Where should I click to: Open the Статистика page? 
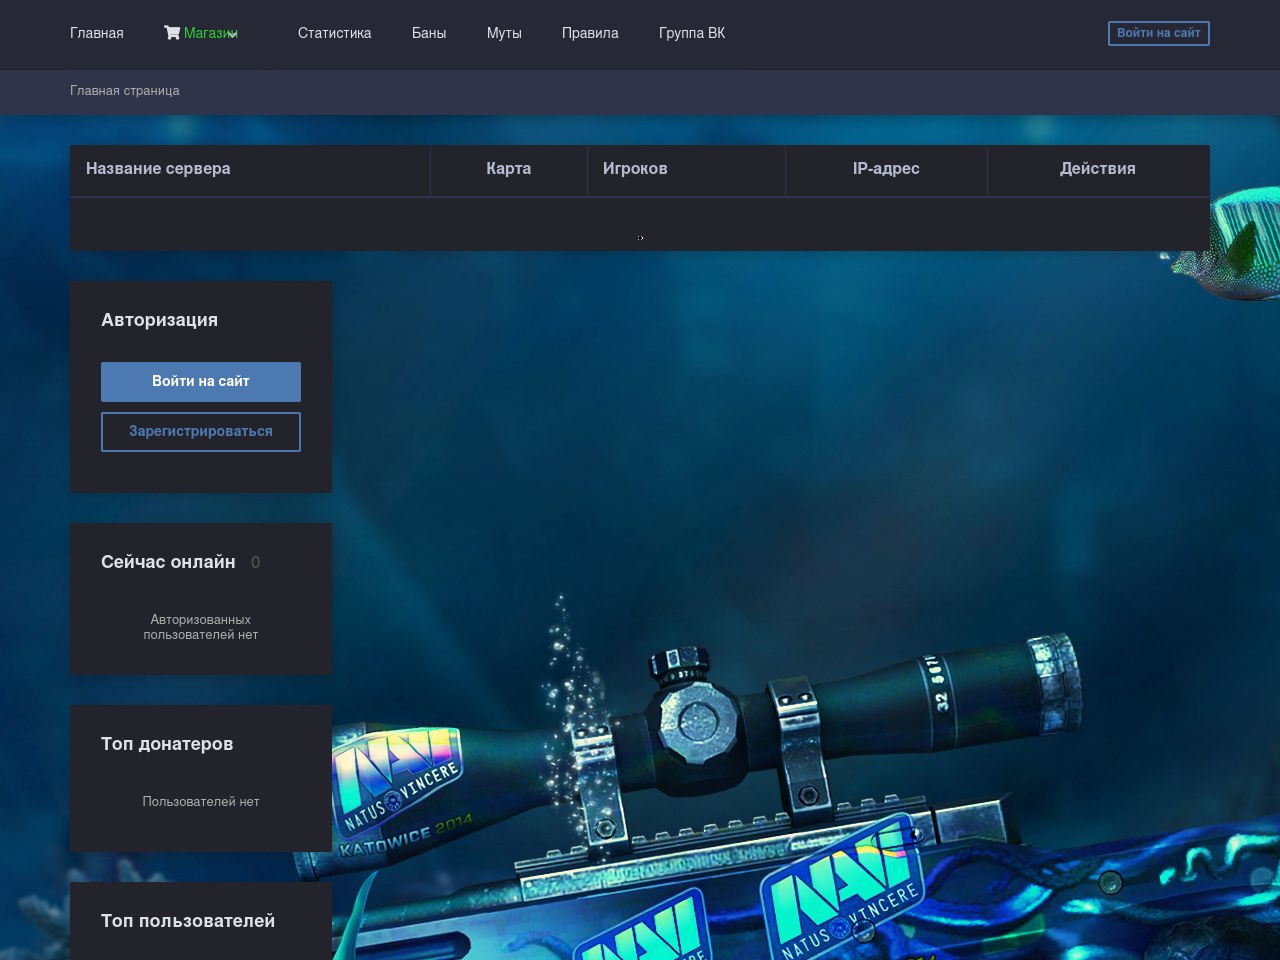point(334,33)
